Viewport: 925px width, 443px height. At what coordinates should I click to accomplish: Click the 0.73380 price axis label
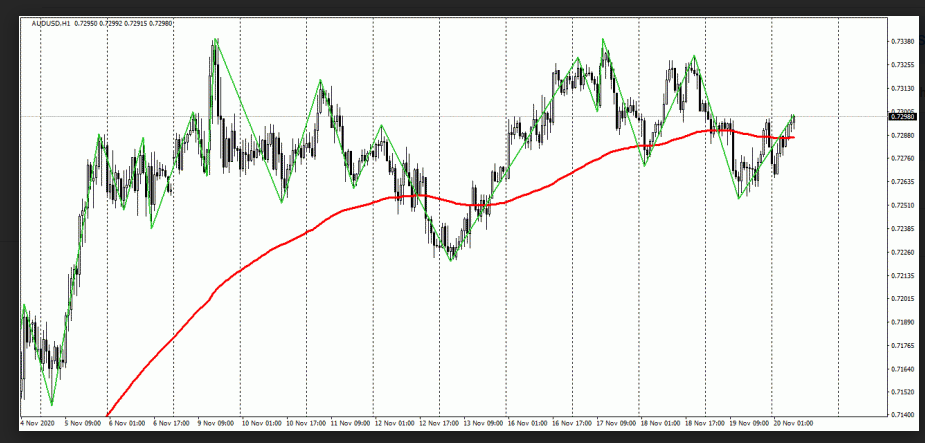(903, 41)
